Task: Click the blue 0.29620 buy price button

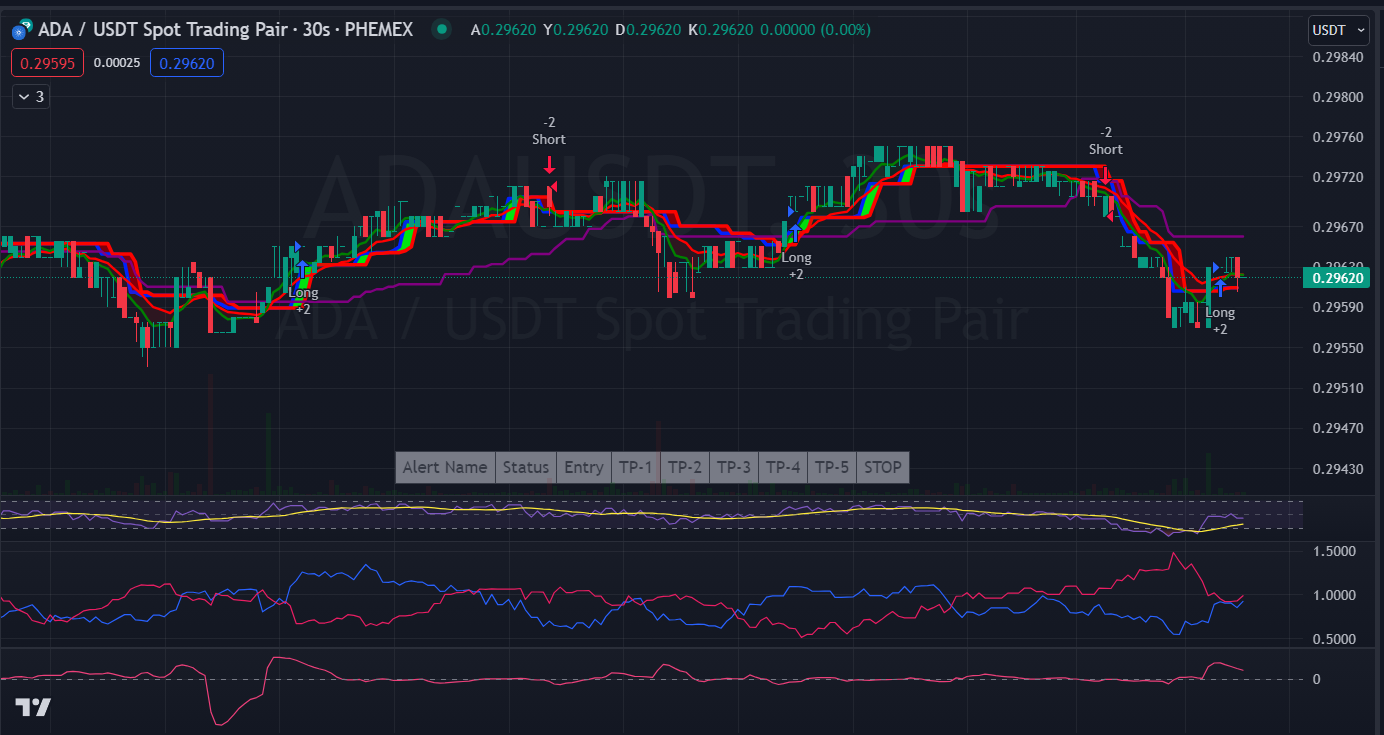Action: (187, 63)
